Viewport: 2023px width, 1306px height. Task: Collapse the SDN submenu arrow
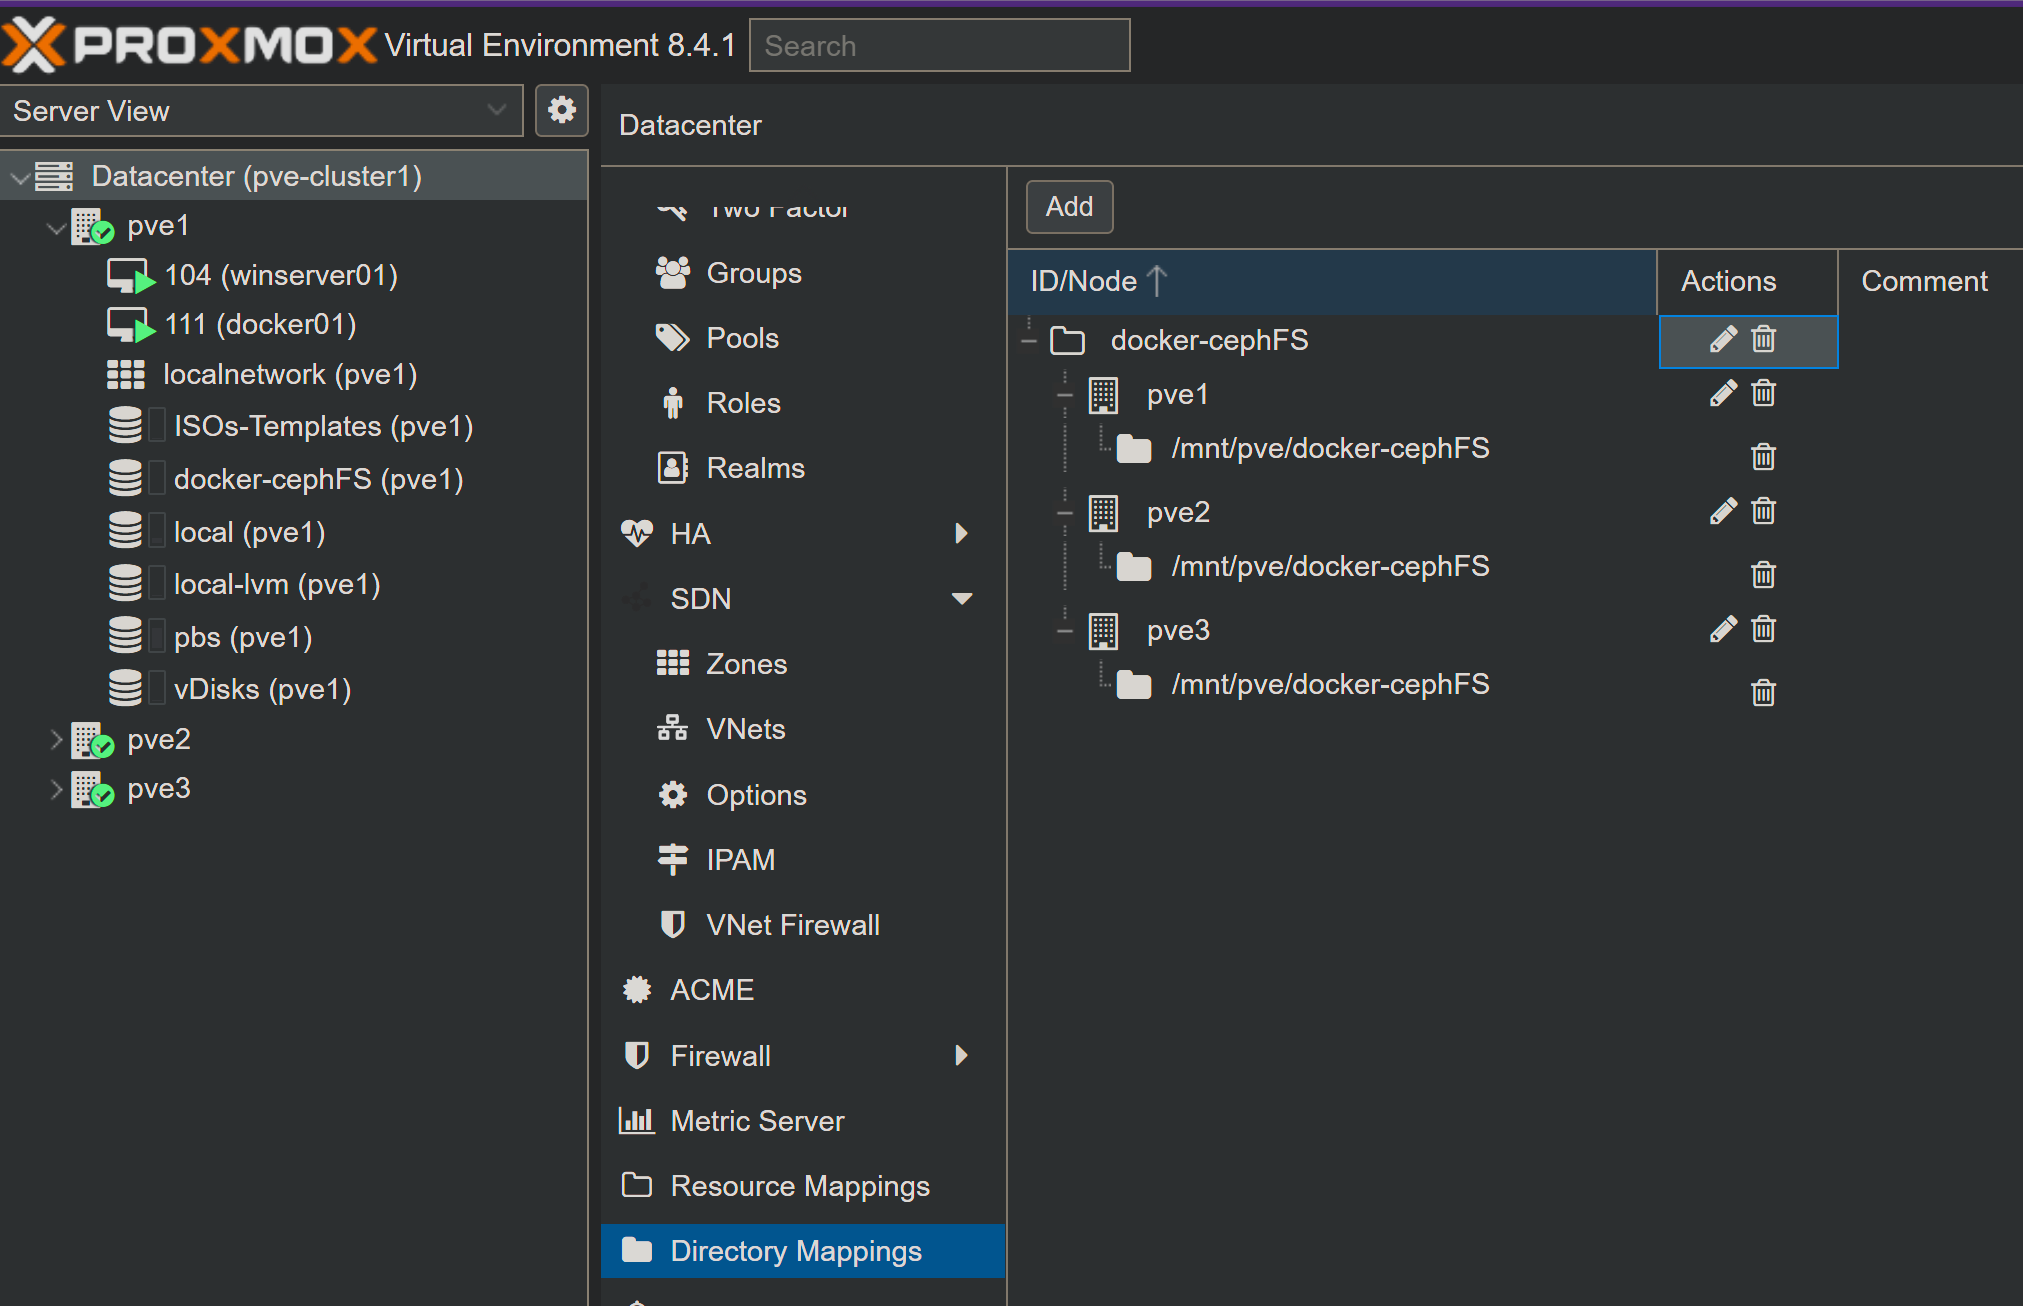(962, 599)
